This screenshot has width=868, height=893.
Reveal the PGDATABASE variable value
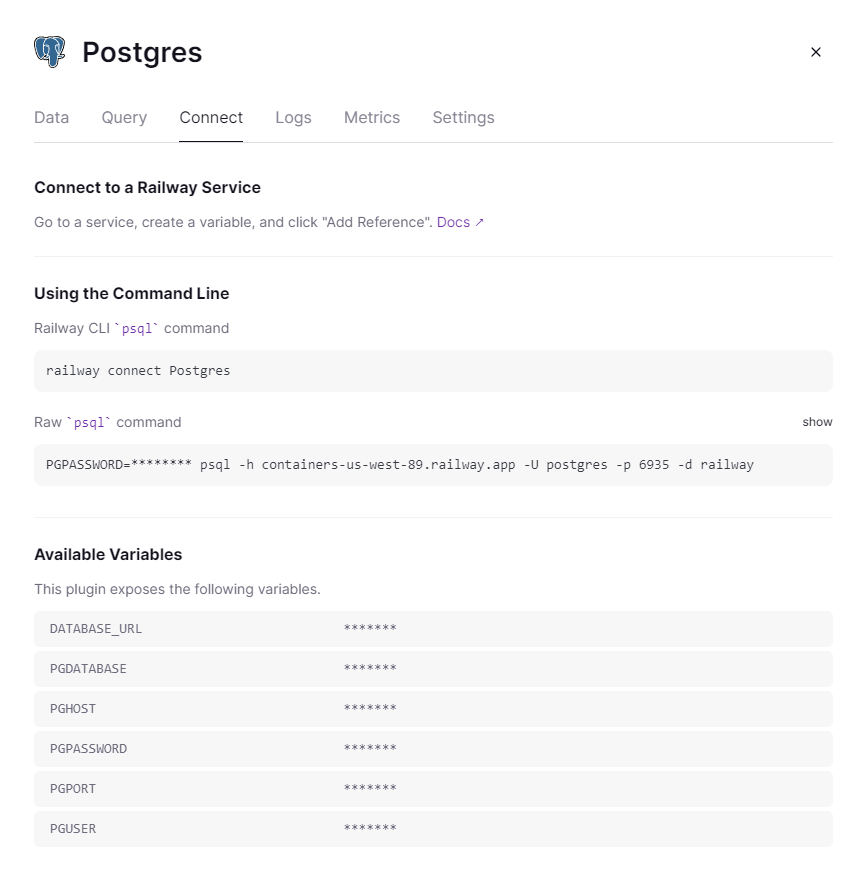pos(370,669)
